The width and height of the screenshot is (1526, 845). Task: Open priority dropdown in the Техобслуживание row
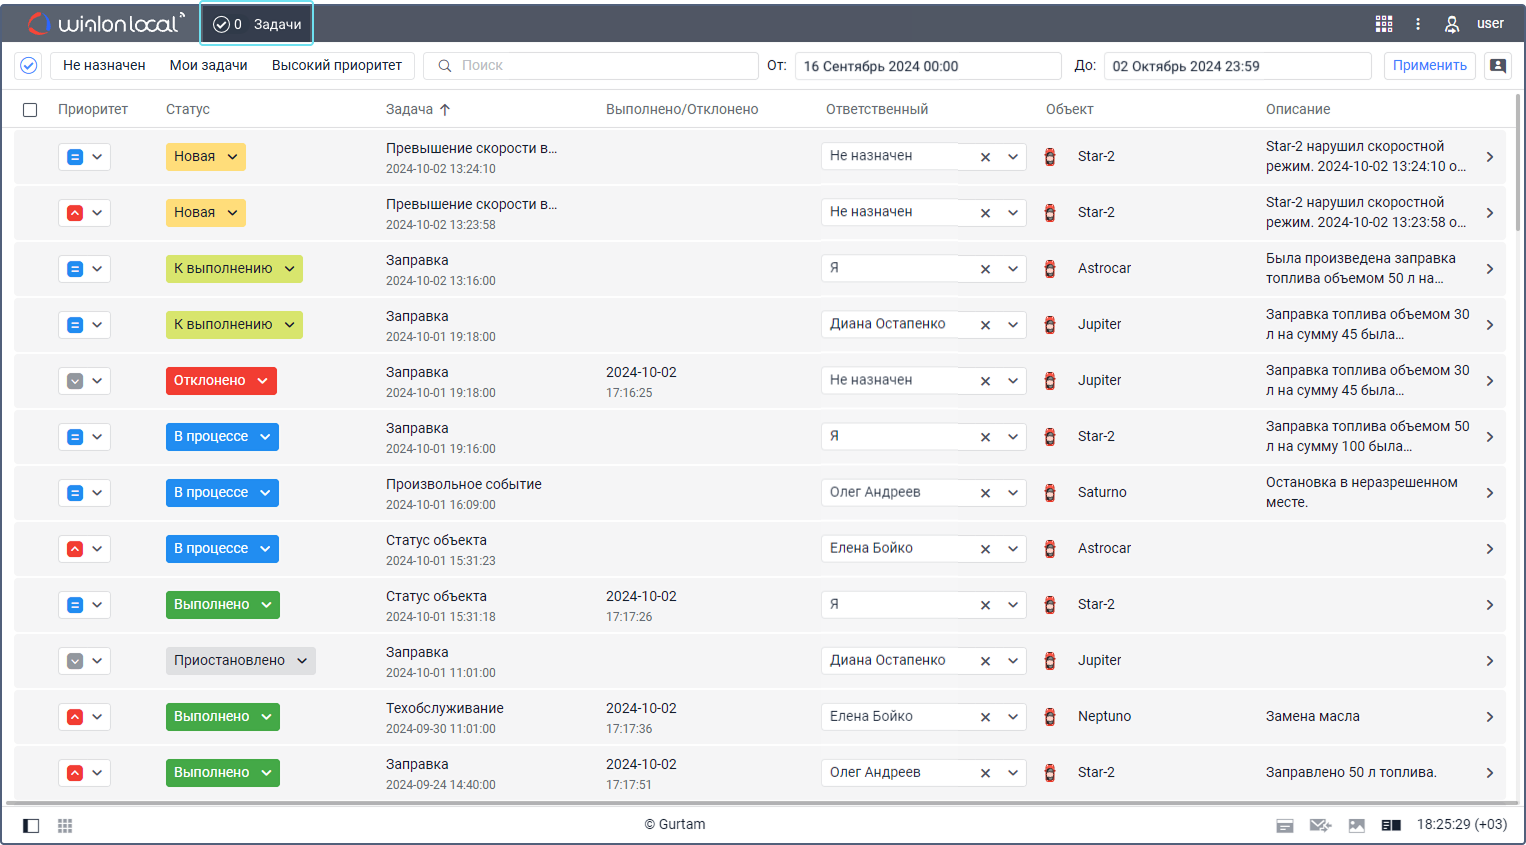(x=84, y=716)
